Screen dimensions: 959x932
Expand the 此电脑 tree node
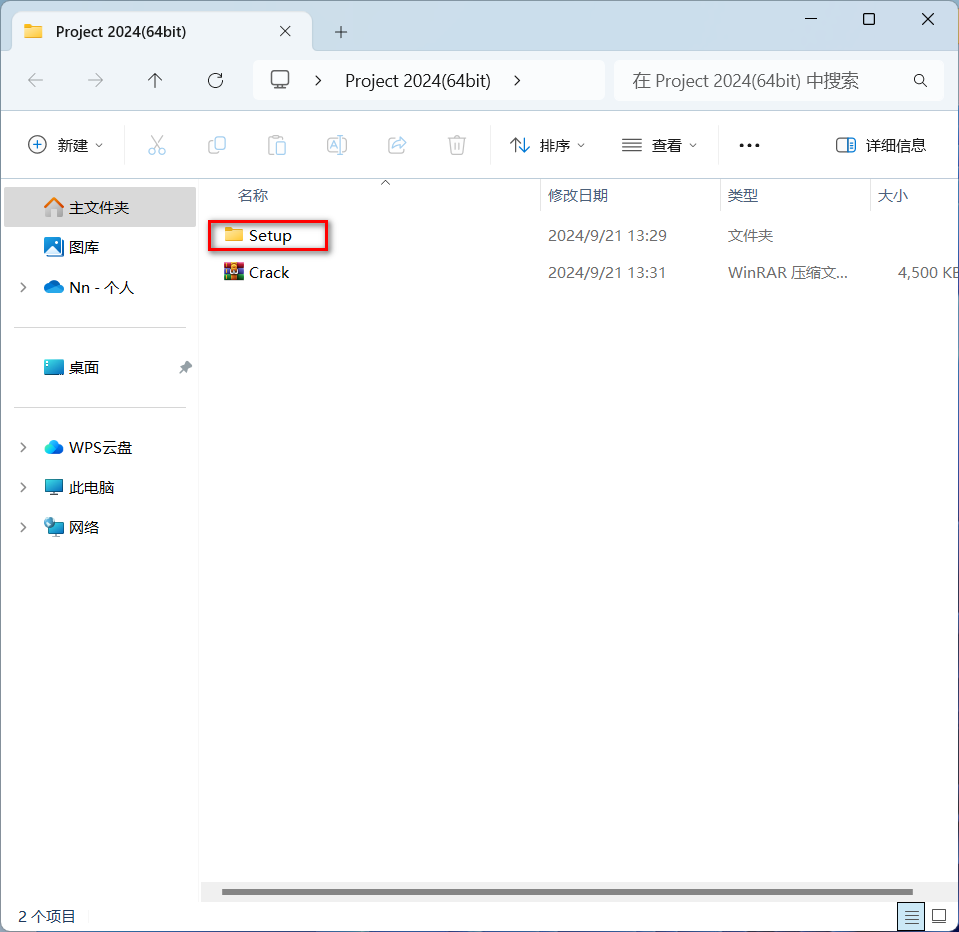(23, 487)
